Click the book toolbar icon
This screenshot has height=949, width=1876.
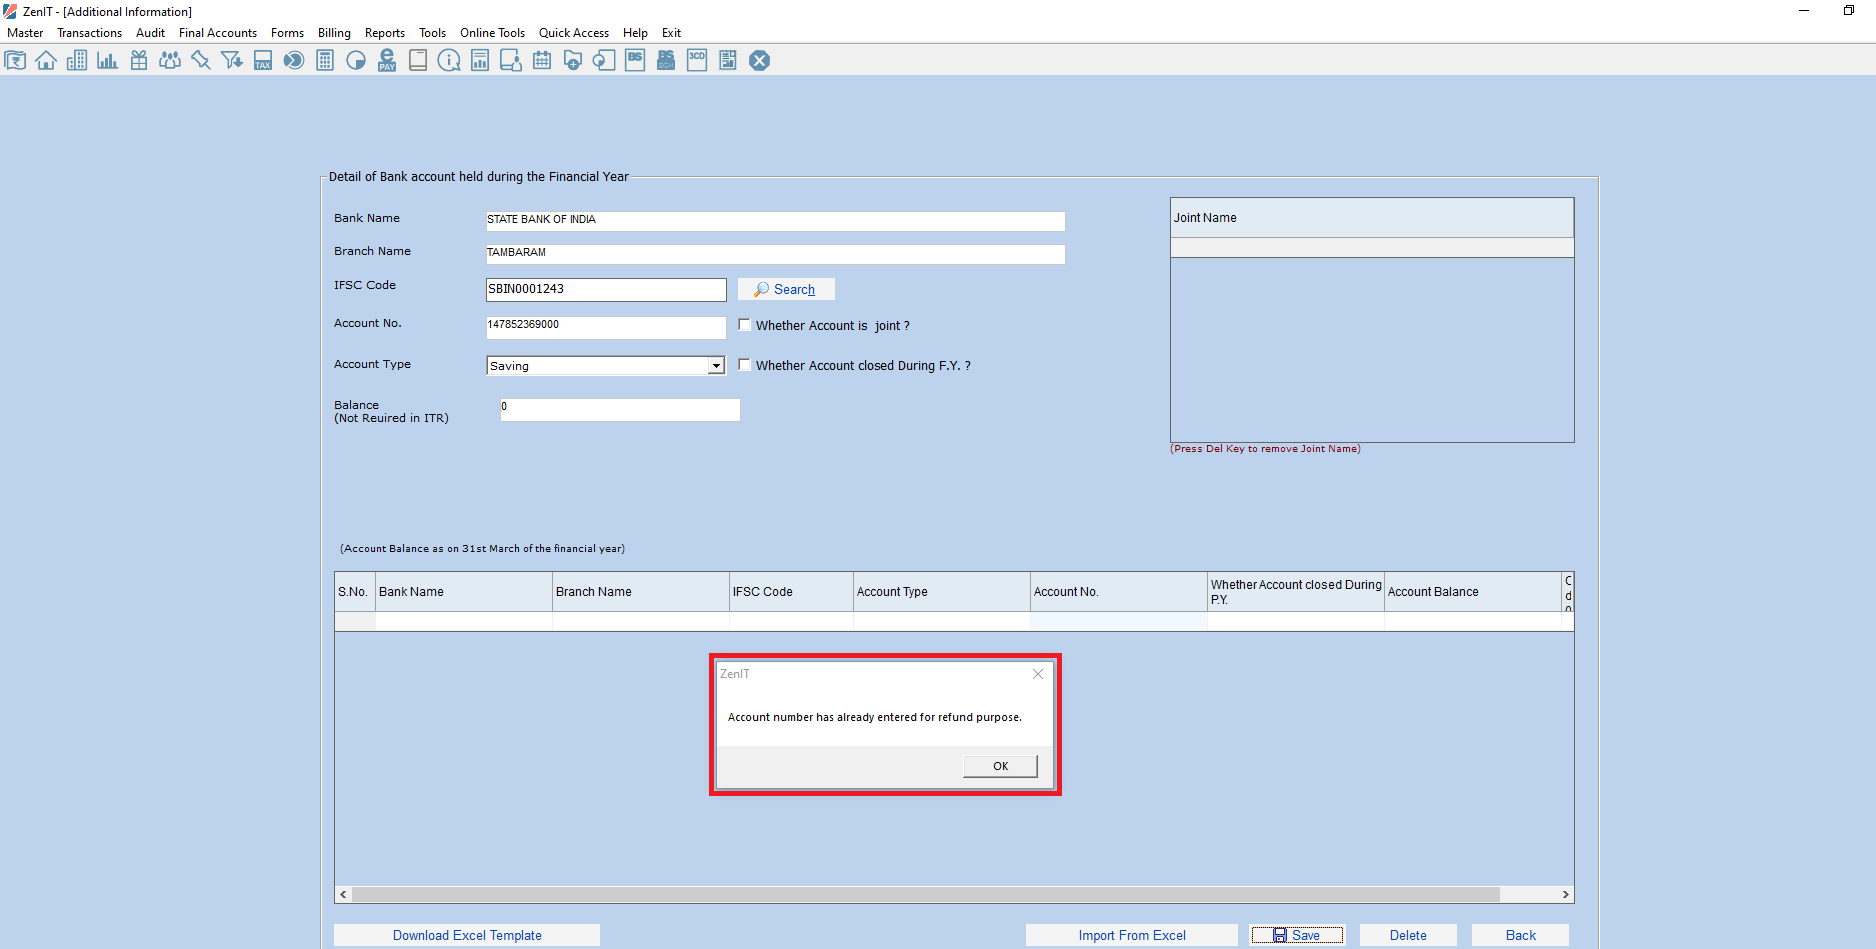(x=418, y=61)
